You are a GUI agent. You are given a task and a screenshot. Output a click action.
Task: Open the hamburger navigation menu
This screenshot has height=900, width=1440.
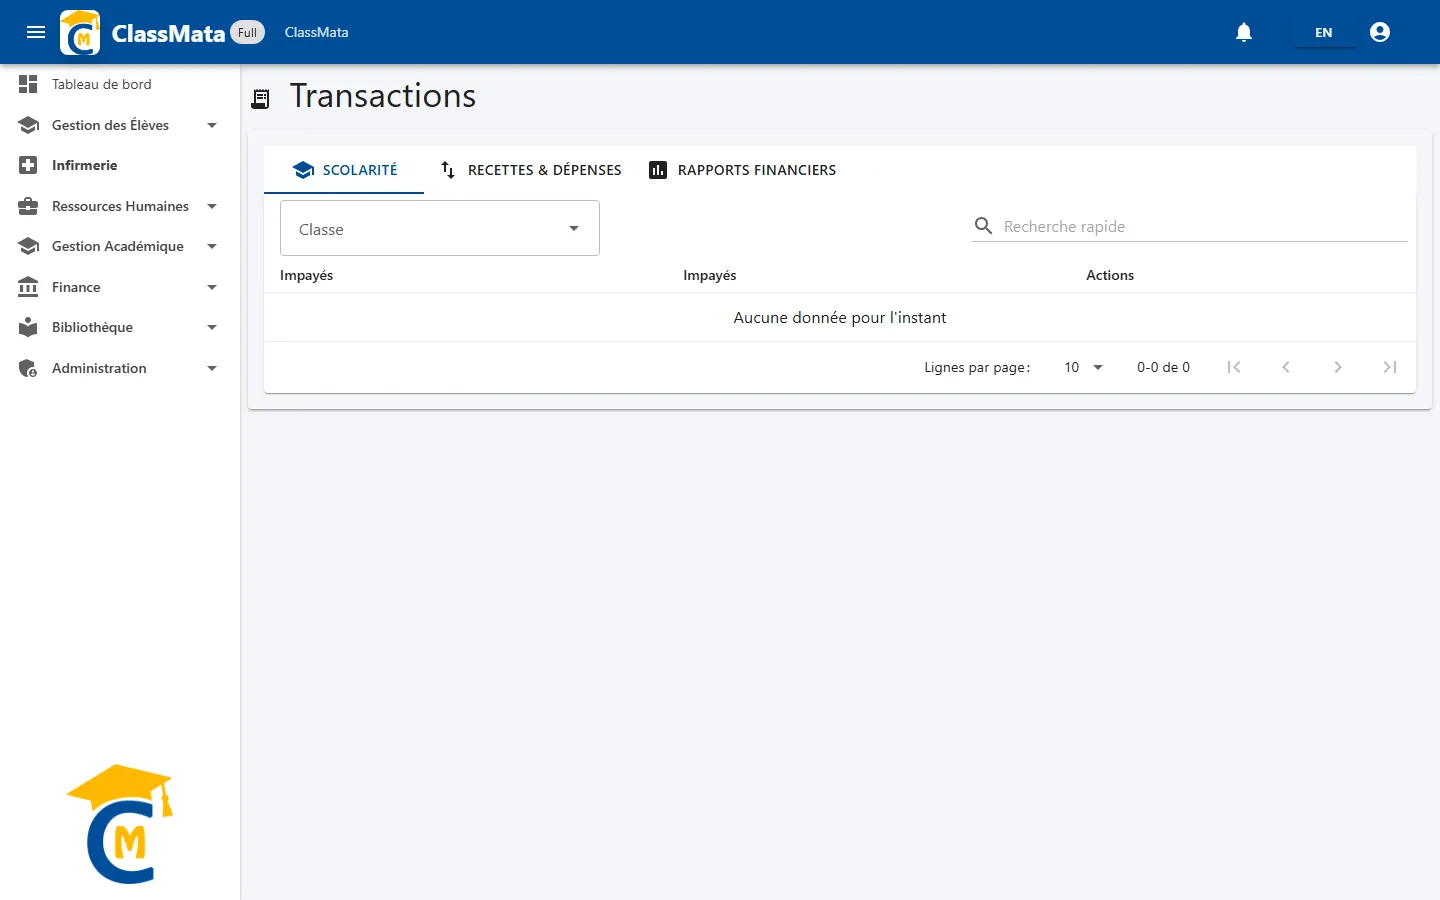(x=36, y=32)
